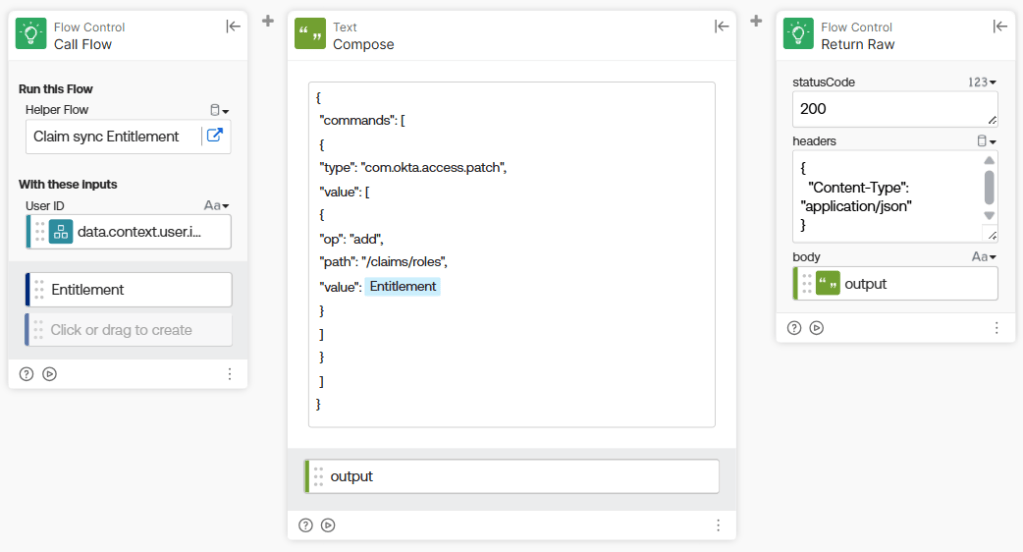The height and width of the screenshot is (552, 1023).
Task: Open the Return Raw card options menu
Action: click(996, 328)
